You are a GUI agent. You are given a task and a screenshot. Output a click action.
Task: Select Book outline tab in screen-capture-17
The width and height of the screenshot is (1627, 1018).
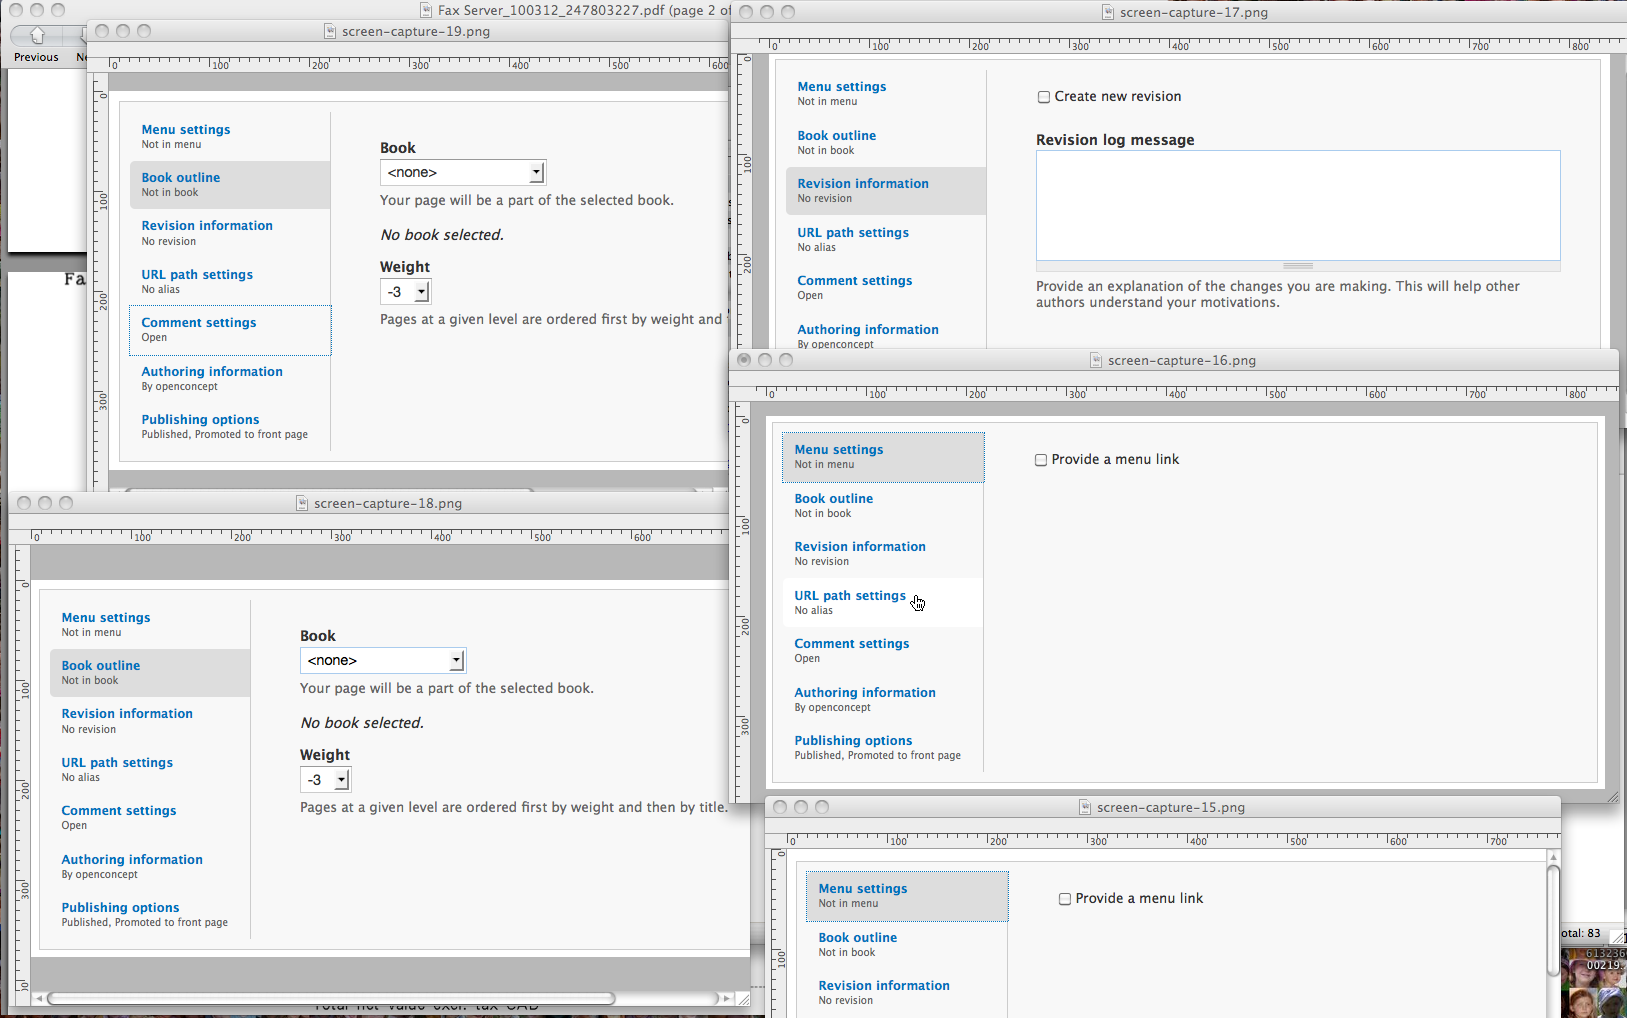coord(886,142)
